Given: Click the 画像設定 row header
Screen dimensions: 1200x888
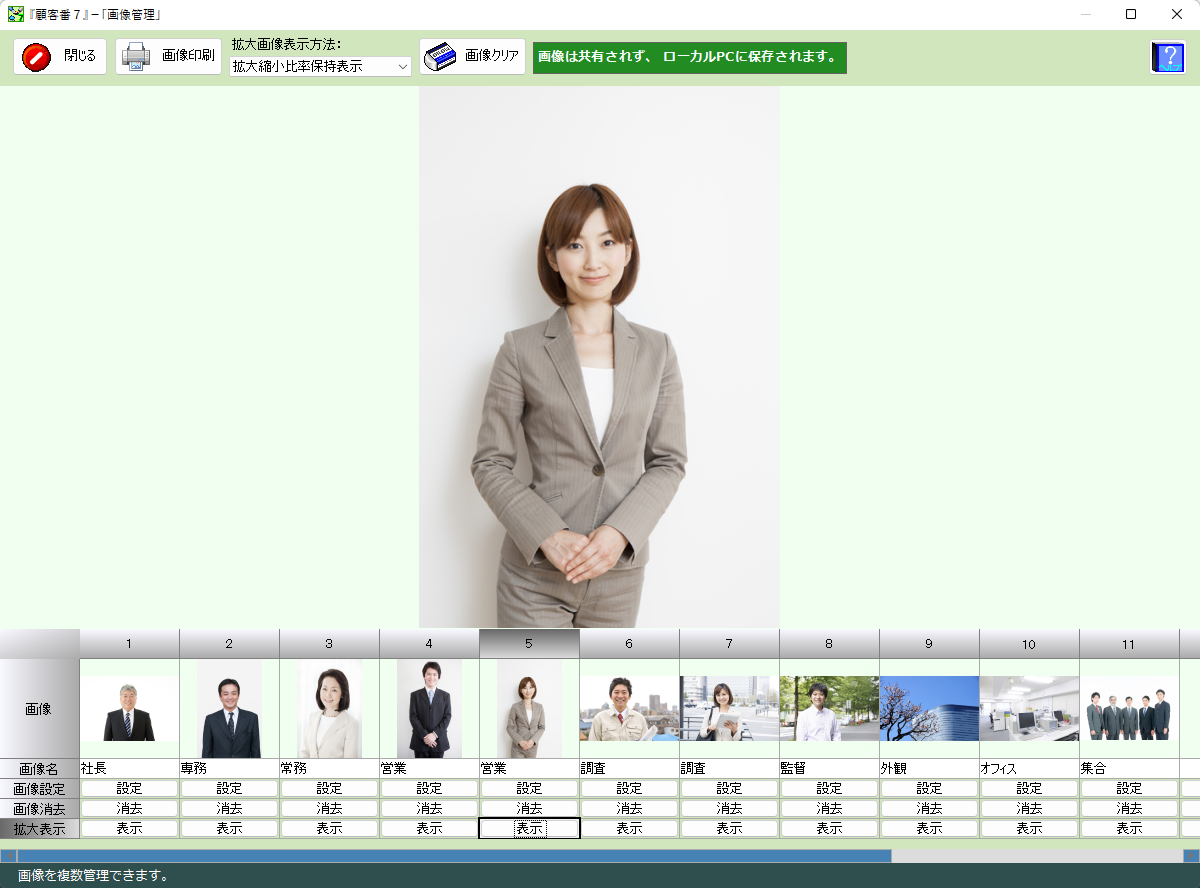Looking at the screenshot, I should point(40,788).
